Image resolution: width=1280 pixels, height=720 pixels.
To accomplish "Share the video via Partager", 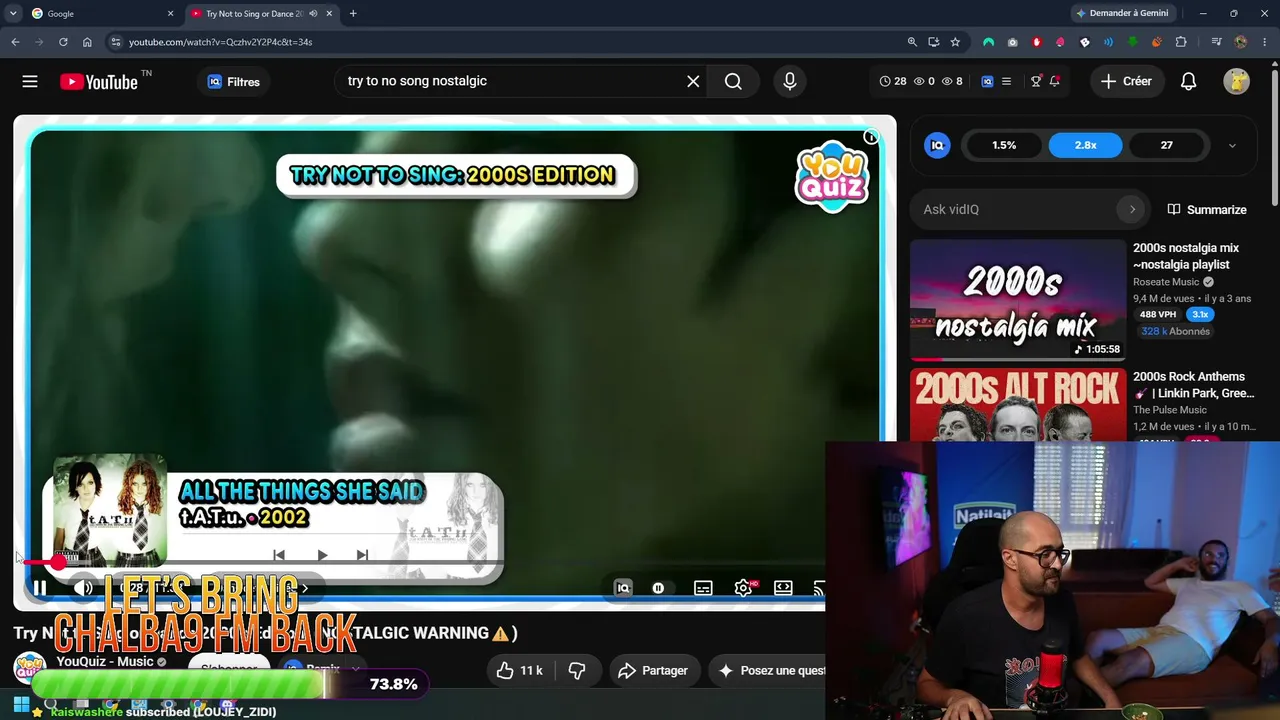I will point(653,670).
